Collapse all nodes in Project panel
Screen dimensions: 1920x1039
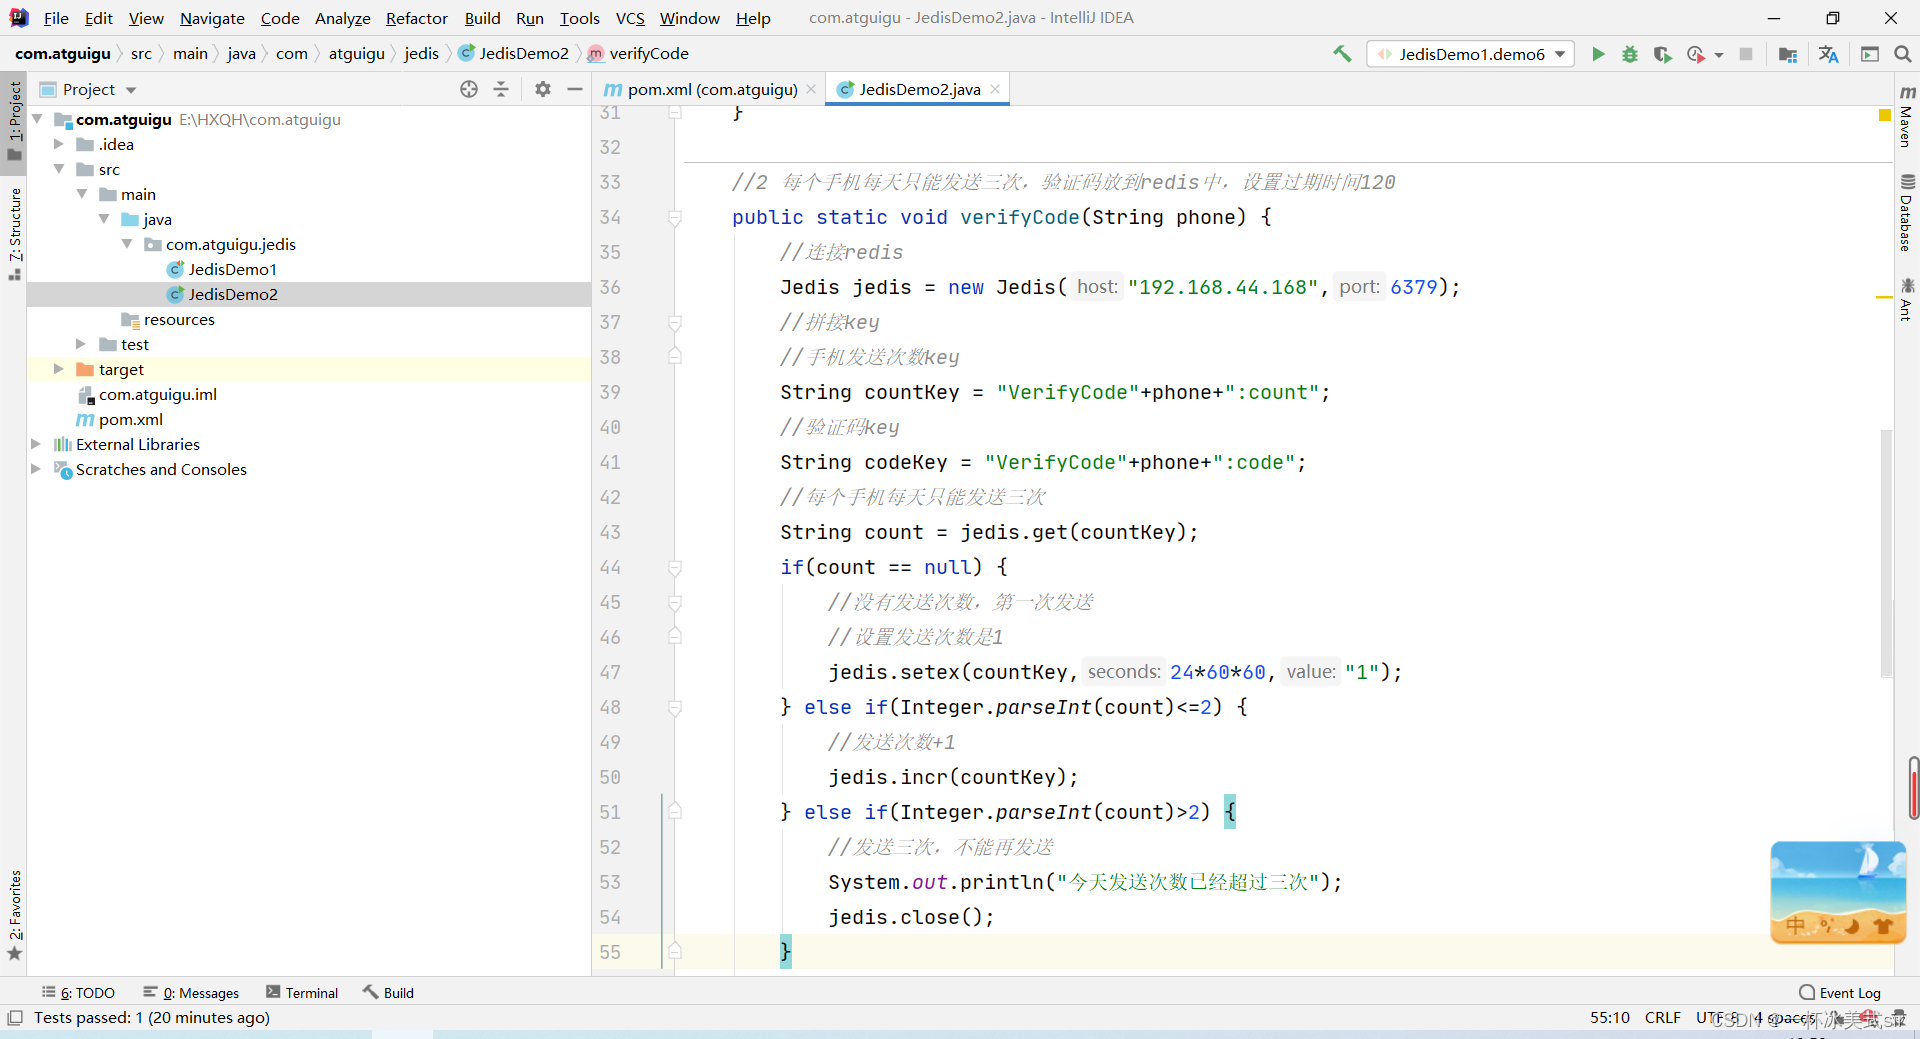tap(501, 89)
